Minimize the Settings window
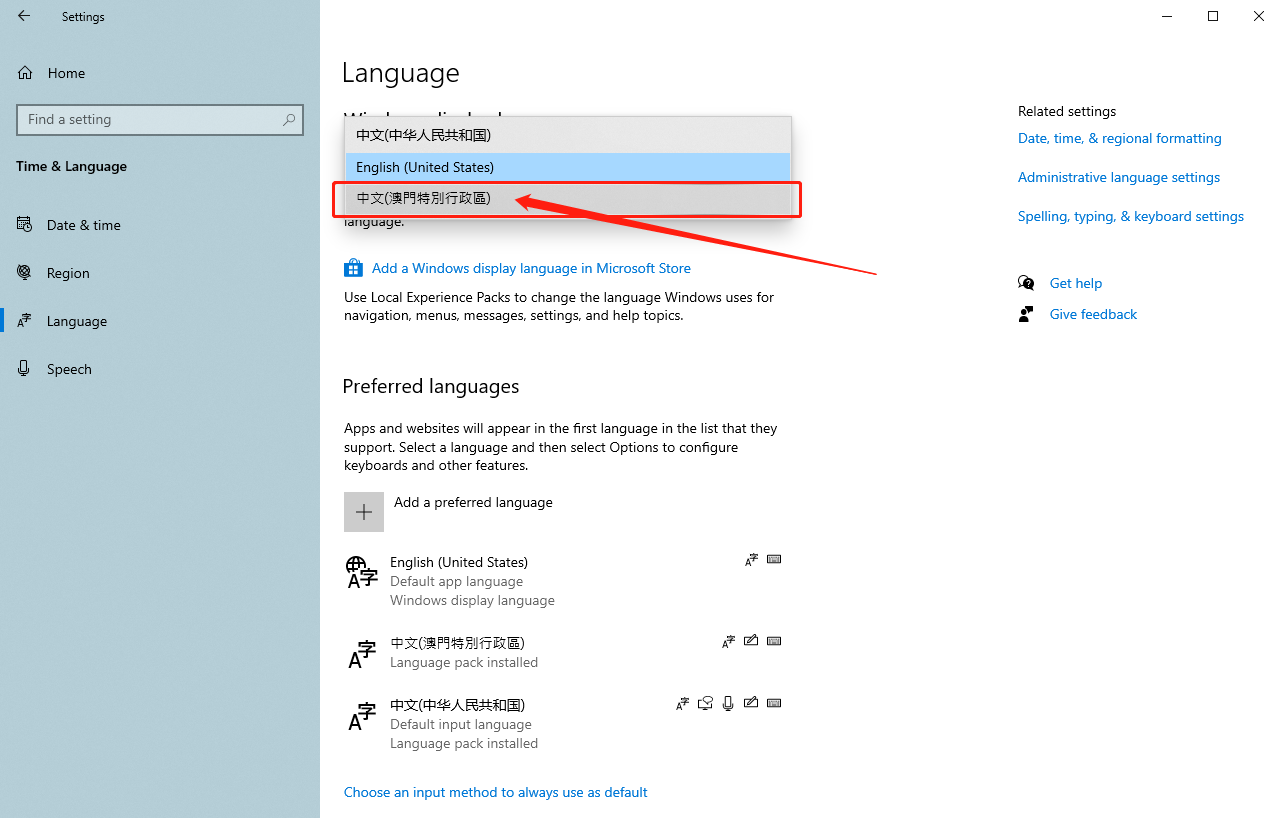This screenshot has height=818, width=1282. [1167, 16]
